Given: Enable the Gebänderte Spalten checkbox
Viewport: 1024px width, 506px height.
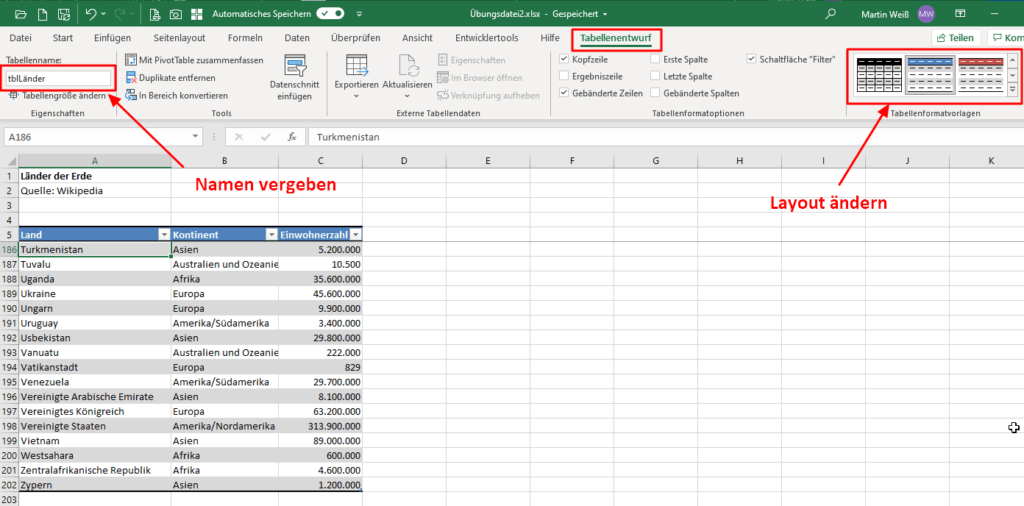Looking at the screenshot, I should (x=655, y=93).
